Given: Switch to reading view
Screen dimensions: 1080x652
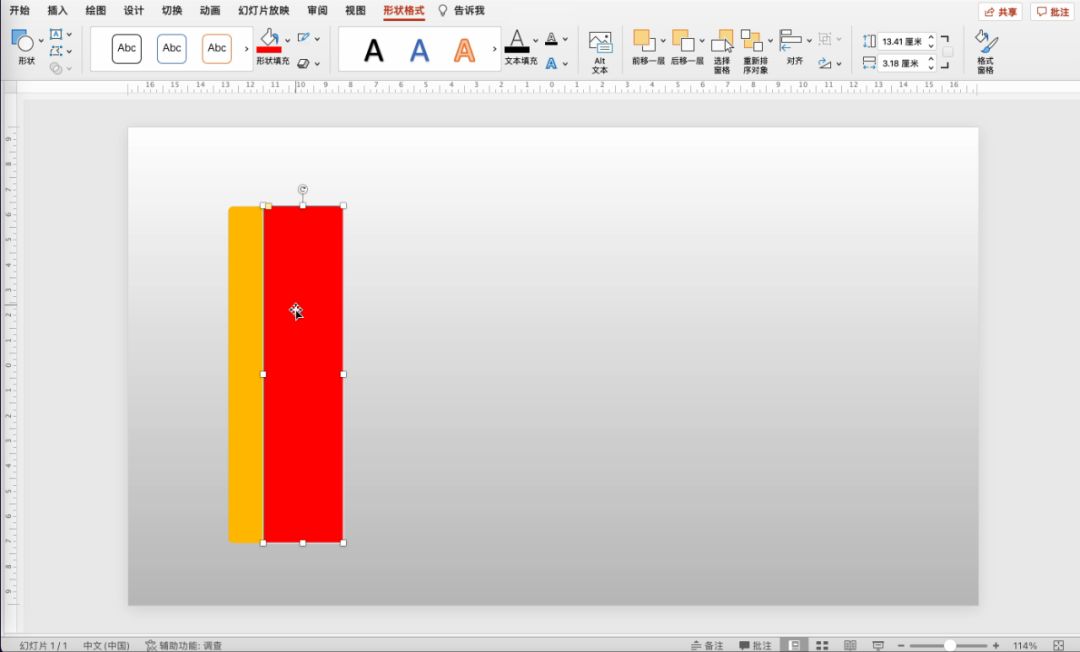Looking at the screenshot, I should 850,645.
